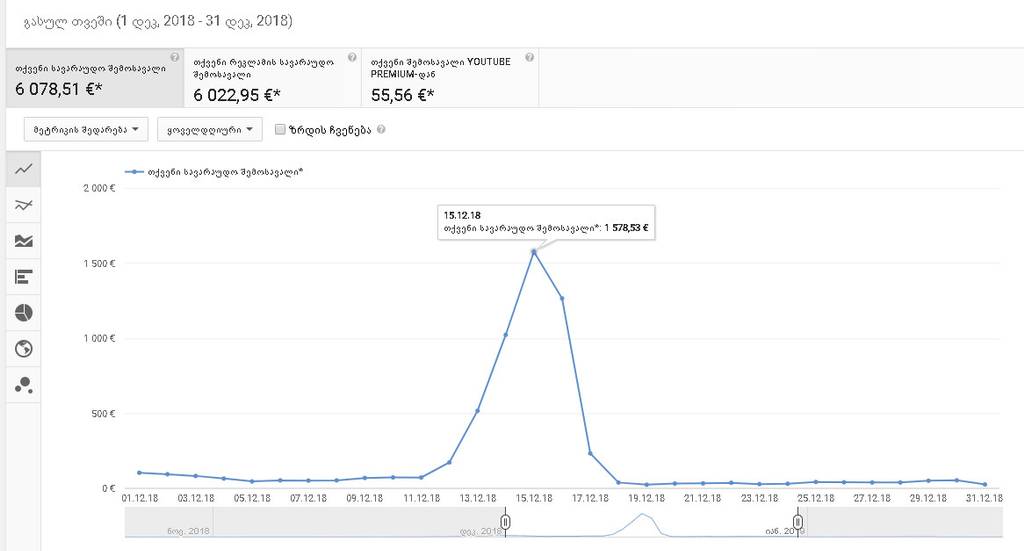Screen dimensions: 1024x551
Task: Click the tooltip value 1 578,53 €
Action: tap(626, 228)
